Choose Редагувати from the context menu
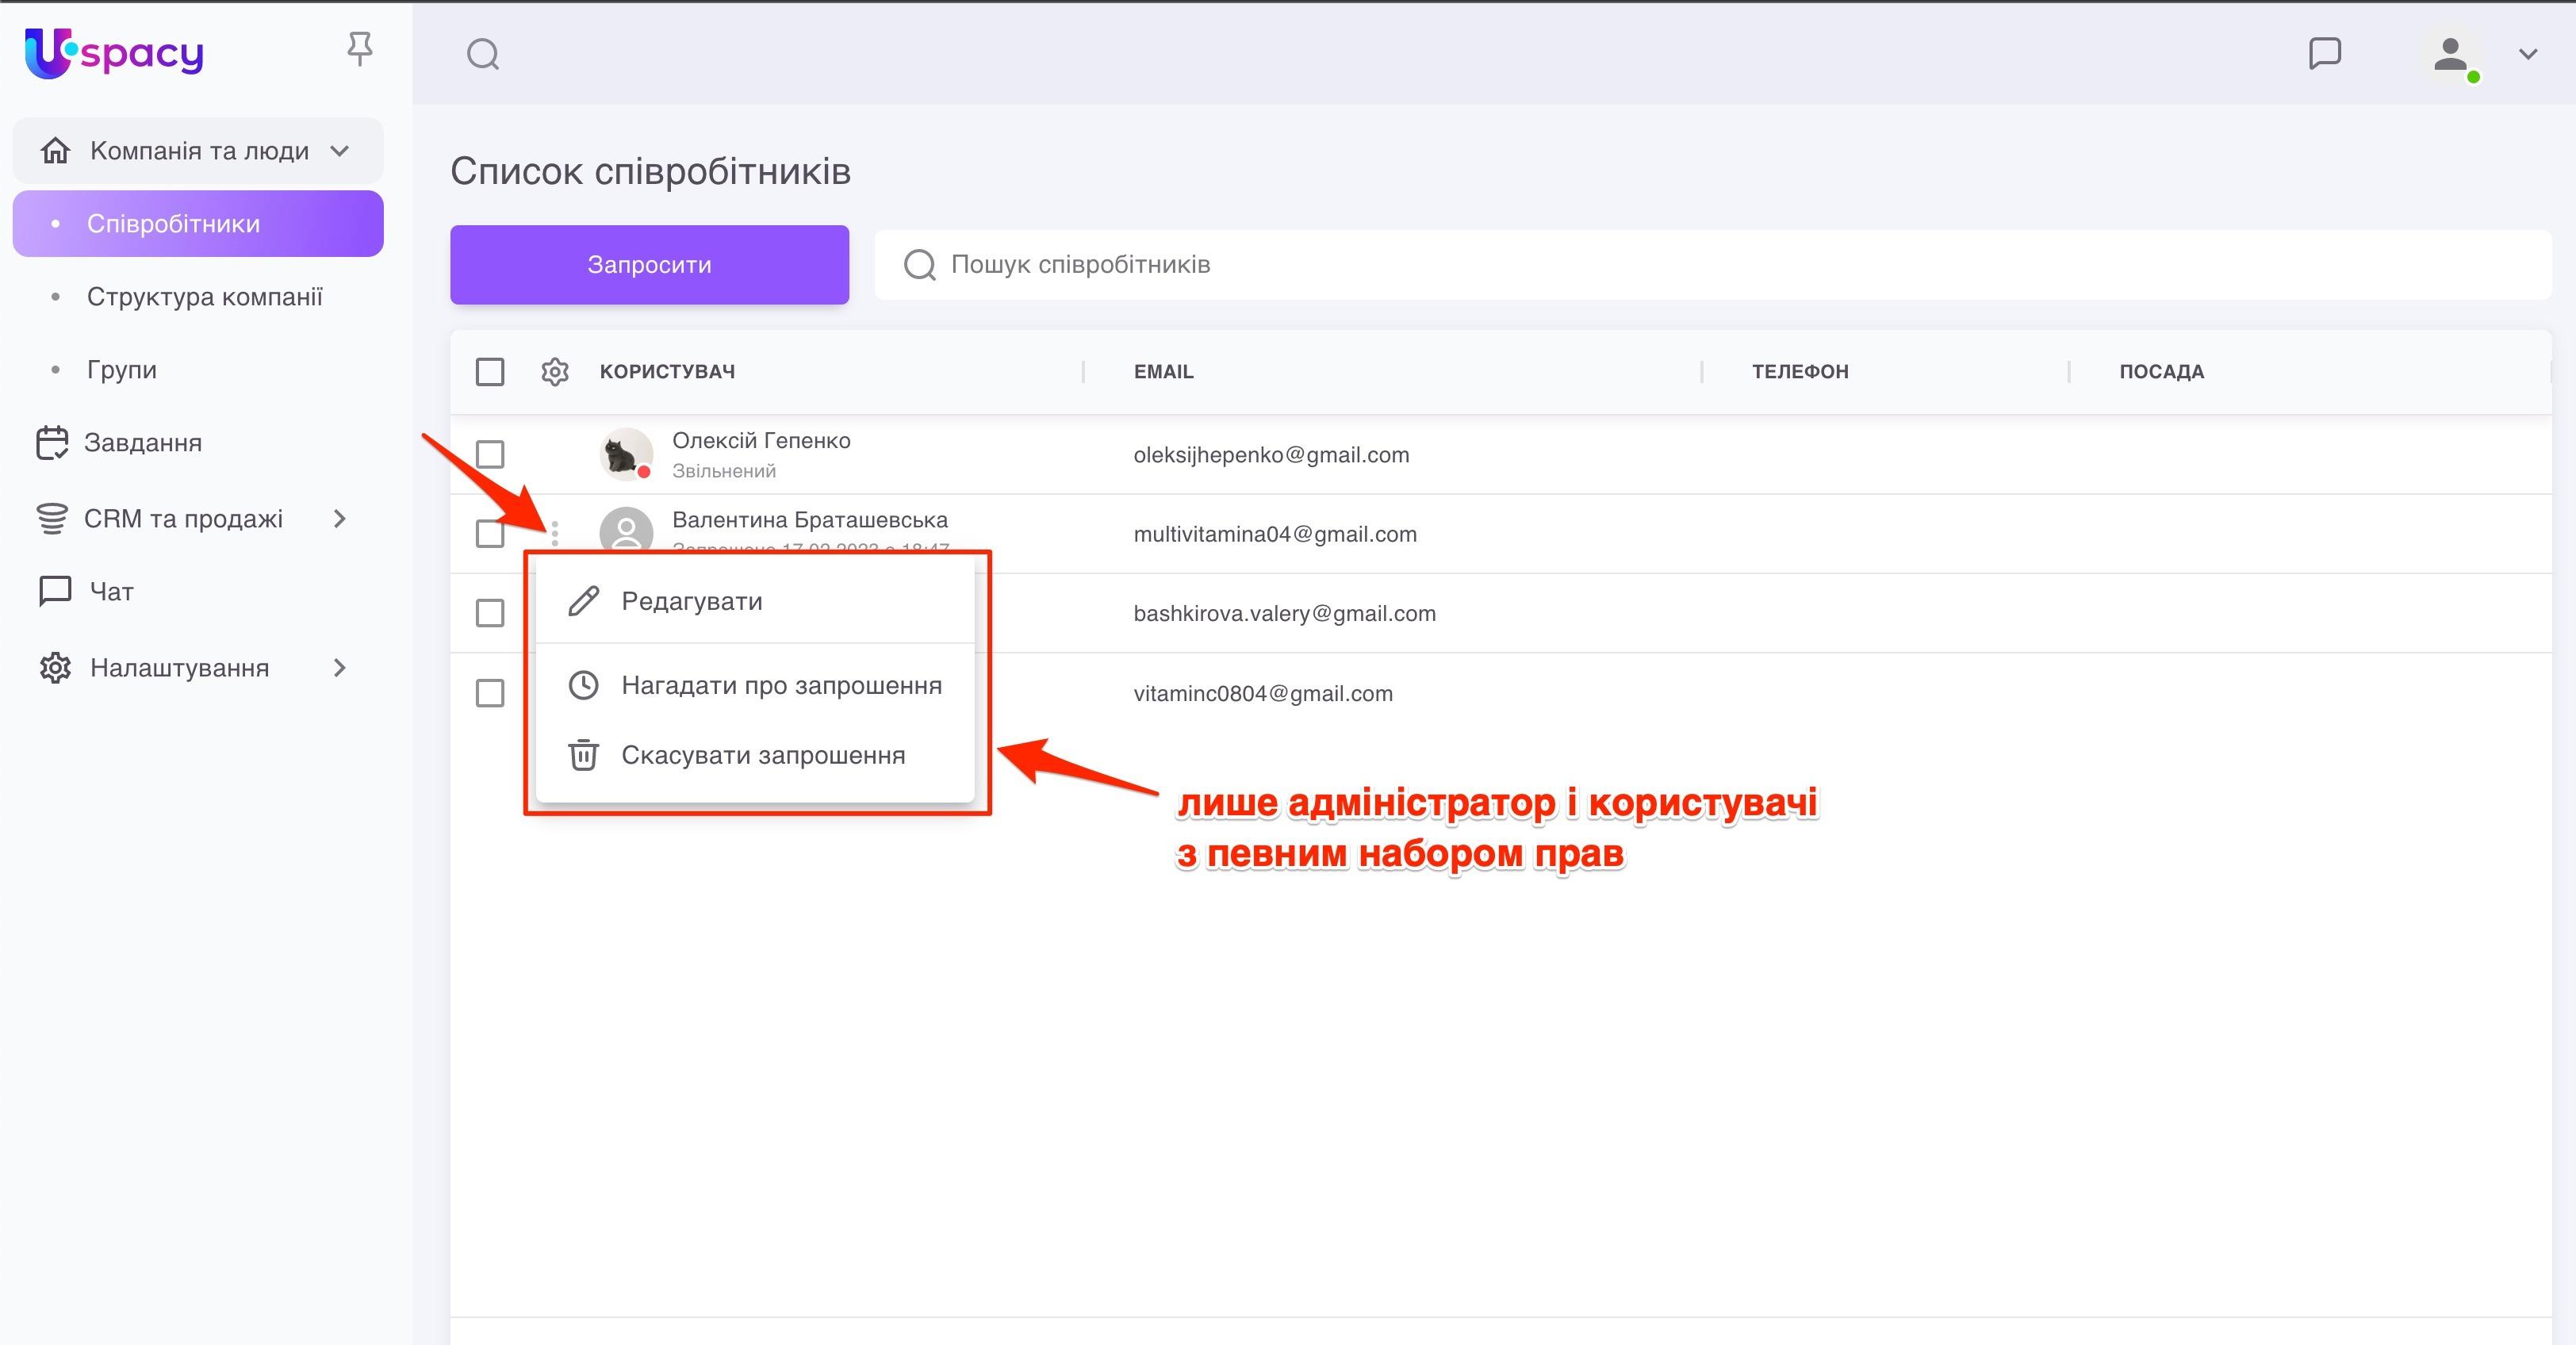The image size is (2576, 1345). pos(692,600)
